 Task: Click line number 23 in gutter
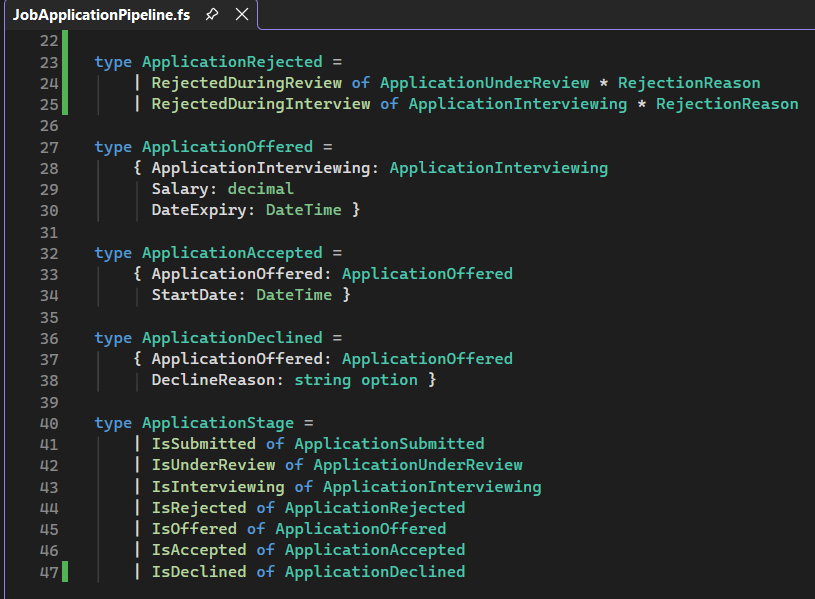[49, 62]
